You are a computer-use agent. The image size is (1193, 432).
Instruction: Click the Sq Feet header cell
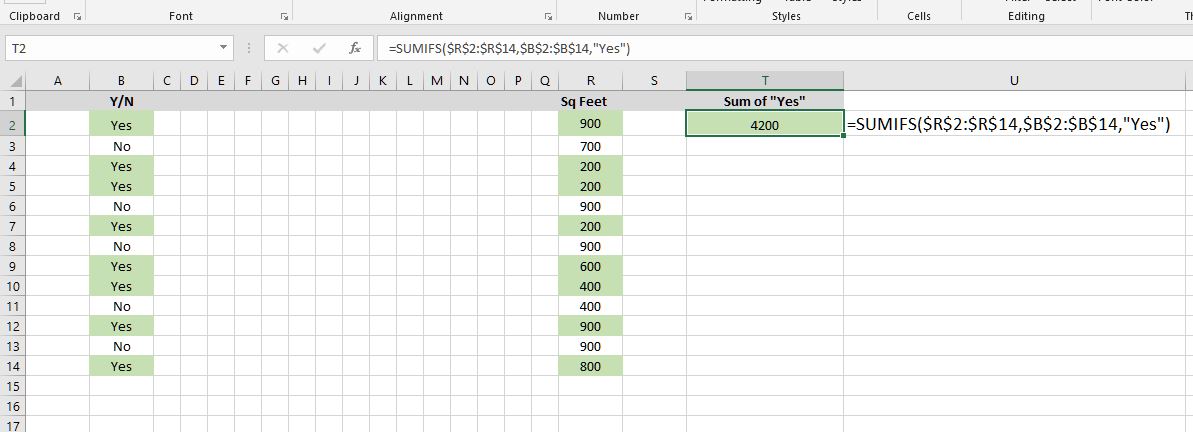(x=590, y=101)
